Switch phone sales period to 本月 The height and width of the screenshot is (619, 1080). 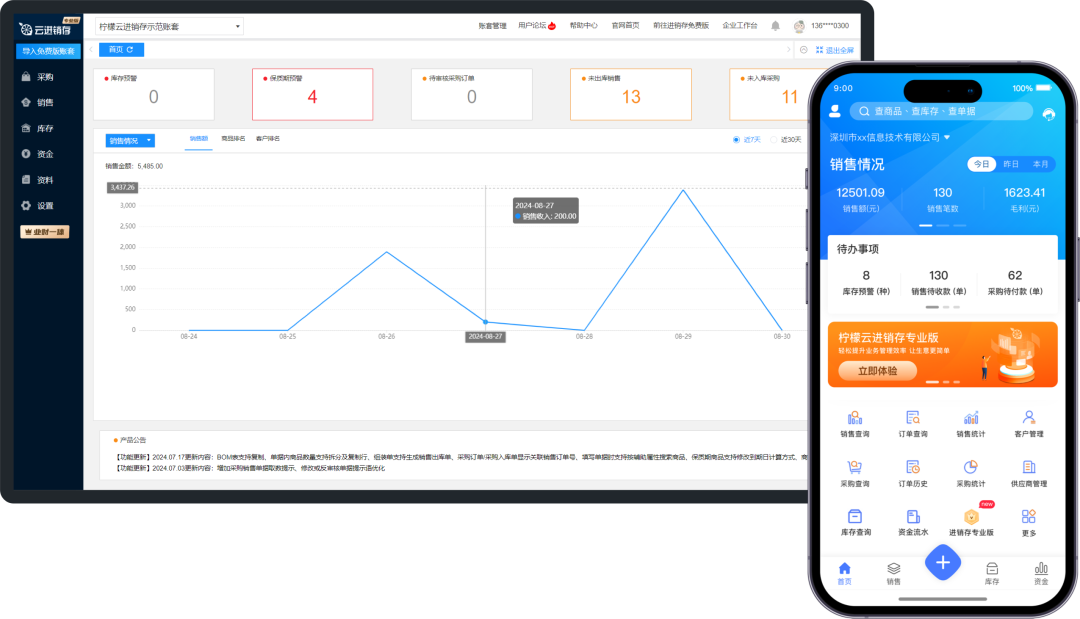[x=1040, y=164]
